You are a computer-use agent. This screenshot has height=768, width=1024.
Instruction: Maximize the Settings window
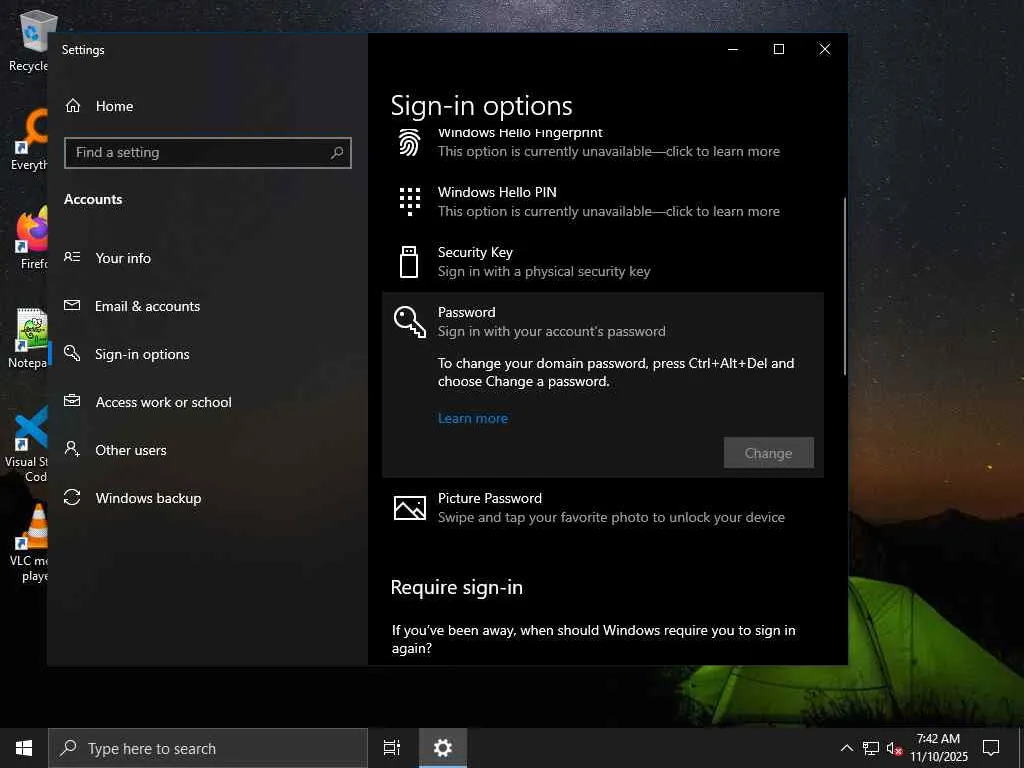[x=778, y=49]
